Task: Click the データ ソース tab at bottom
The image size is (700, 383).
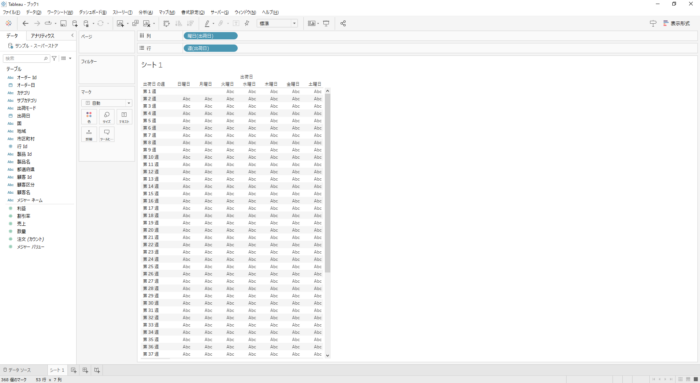Action: click(x=17, y=370)
